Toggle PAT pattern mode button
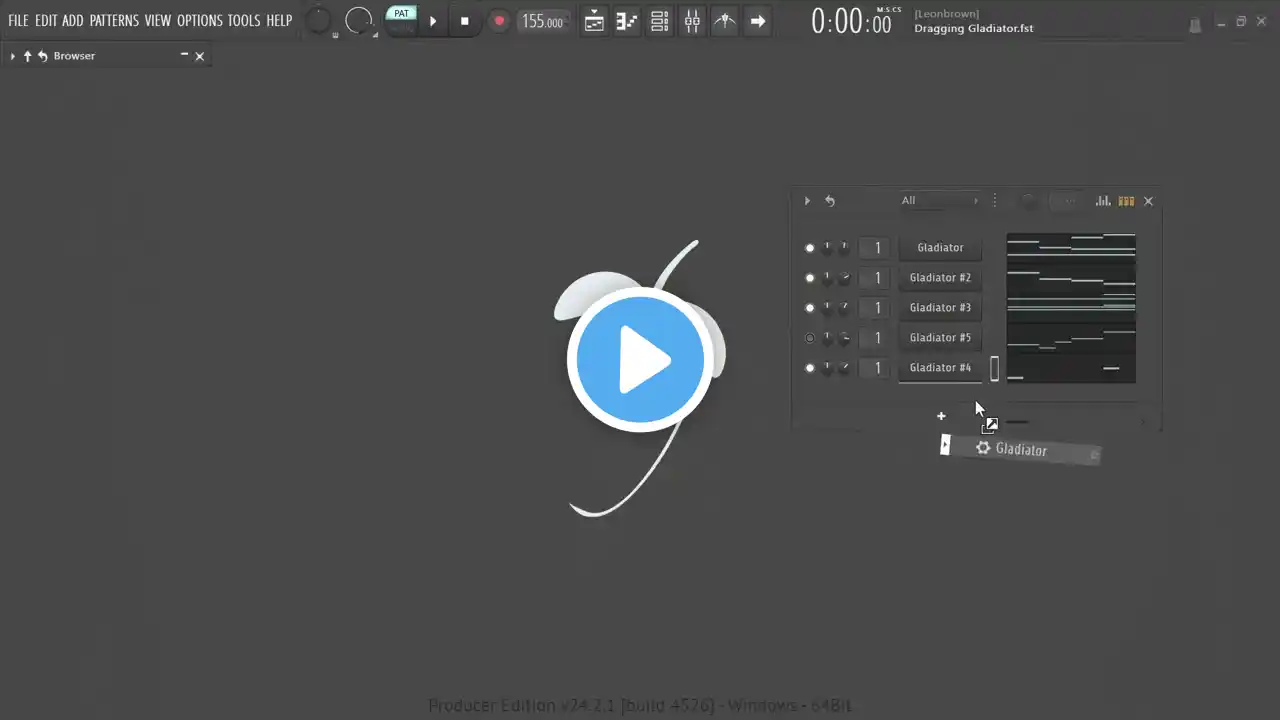The image size is (1280, 720). 401,14
